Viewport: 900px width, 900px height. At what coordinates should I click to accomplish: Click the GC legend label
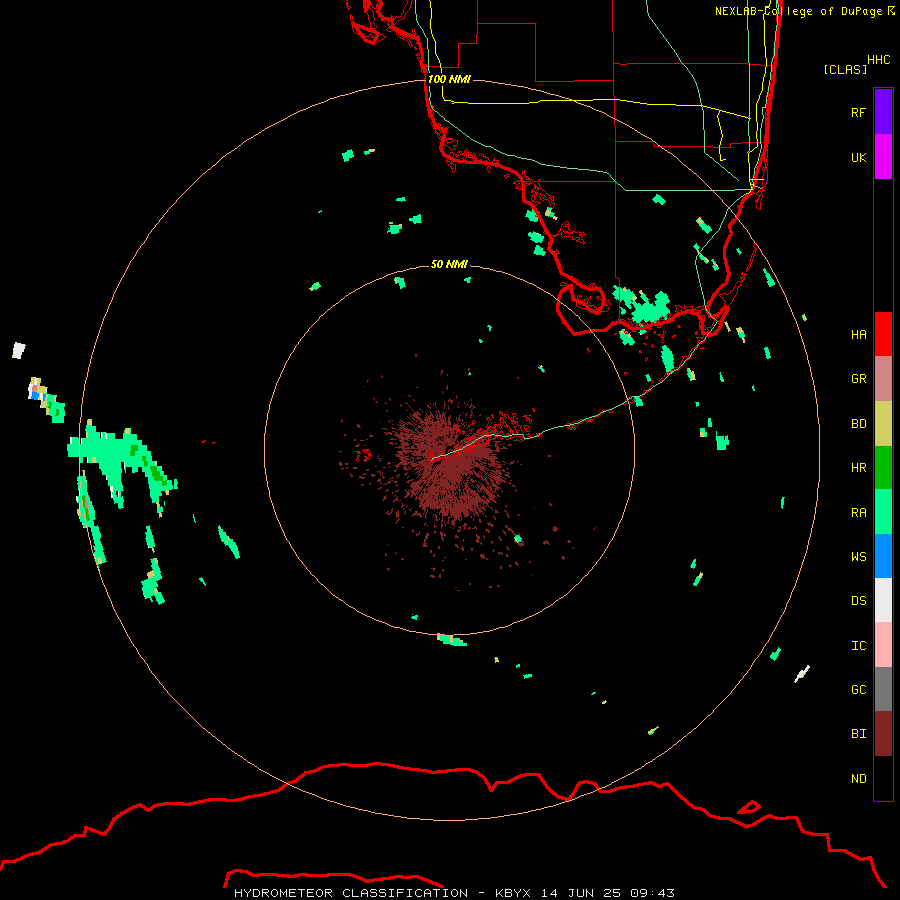click(858, 690)
